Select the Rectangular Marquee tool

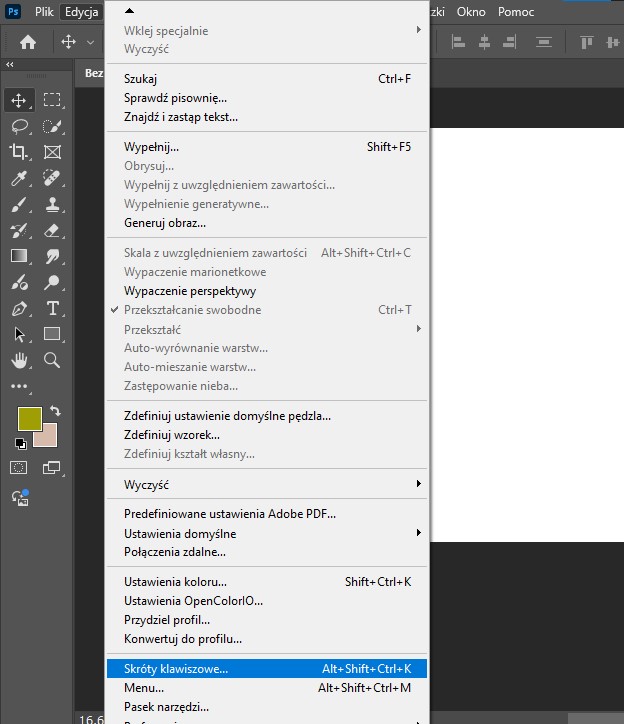52,100
